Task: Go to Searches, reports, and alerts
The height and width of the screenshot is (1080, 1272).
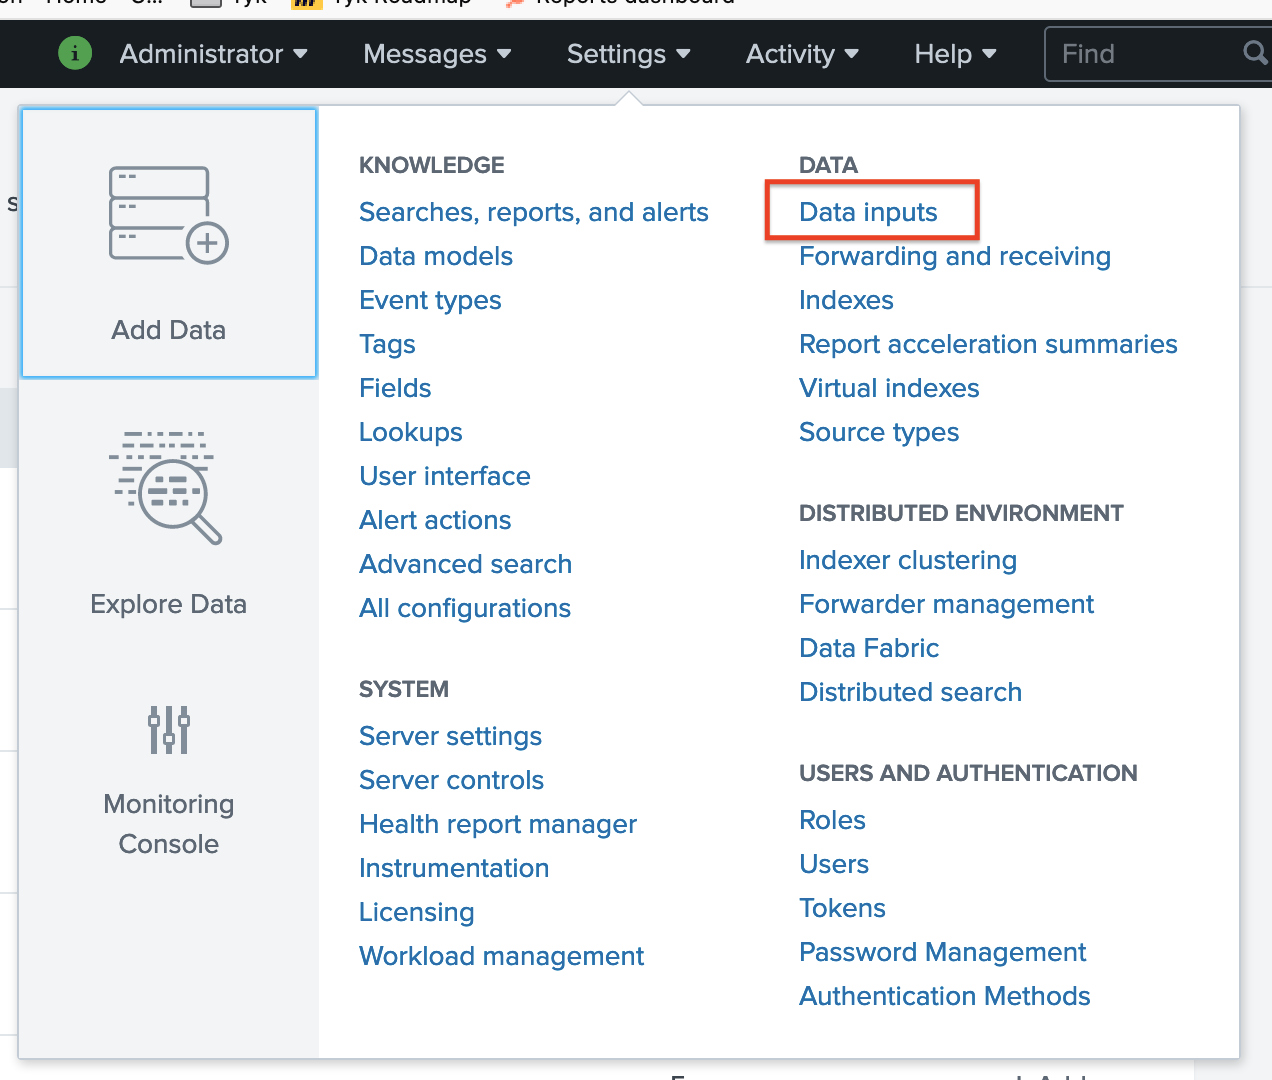Action: coord(533,212)
